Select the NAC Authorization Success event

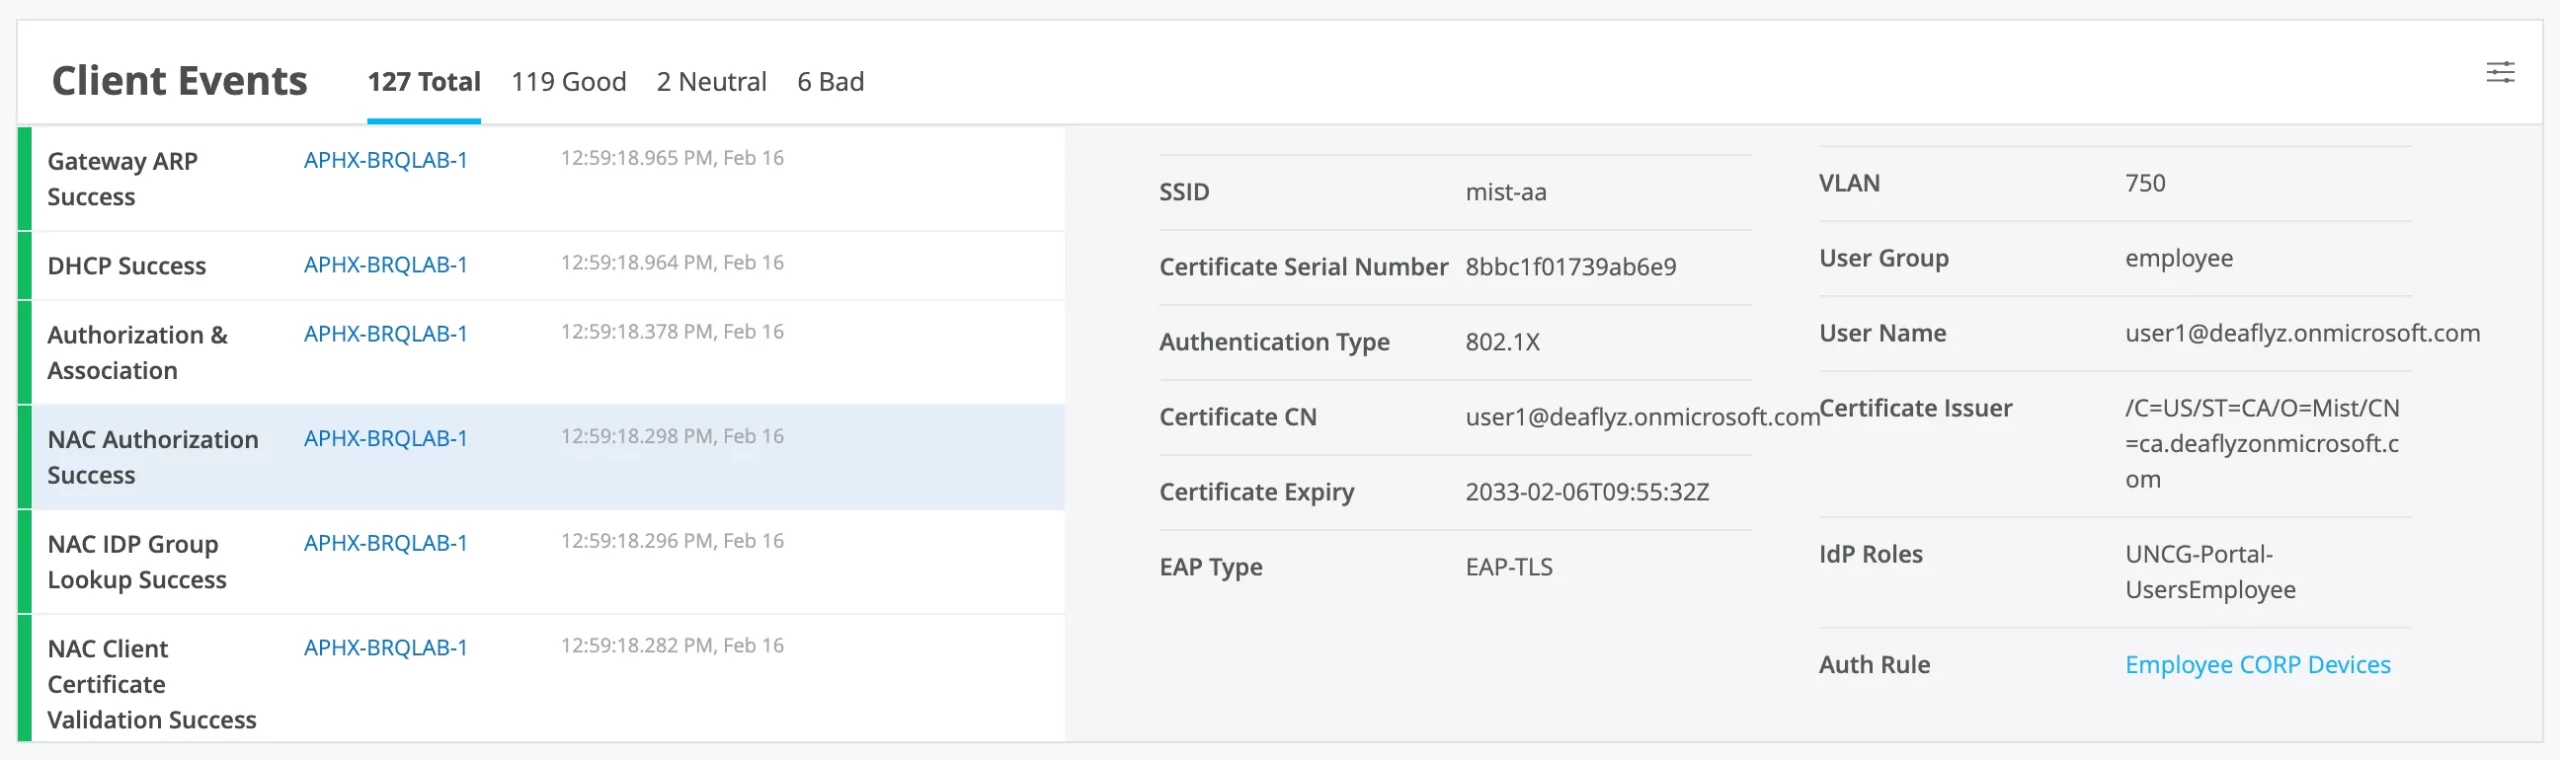pyautogui.click(x=152, y=457)
